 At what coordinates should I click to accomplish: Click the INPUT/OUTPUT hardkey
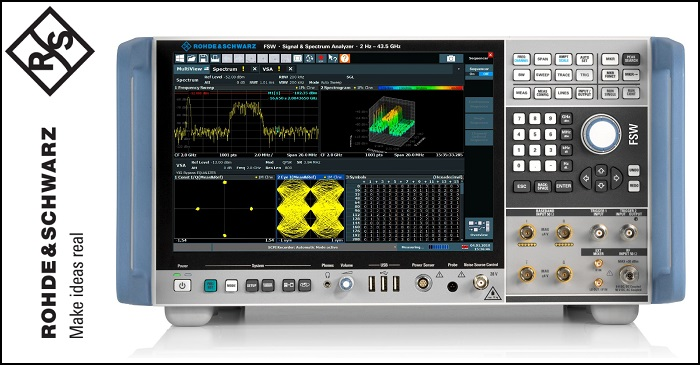(x=584, y=93)
